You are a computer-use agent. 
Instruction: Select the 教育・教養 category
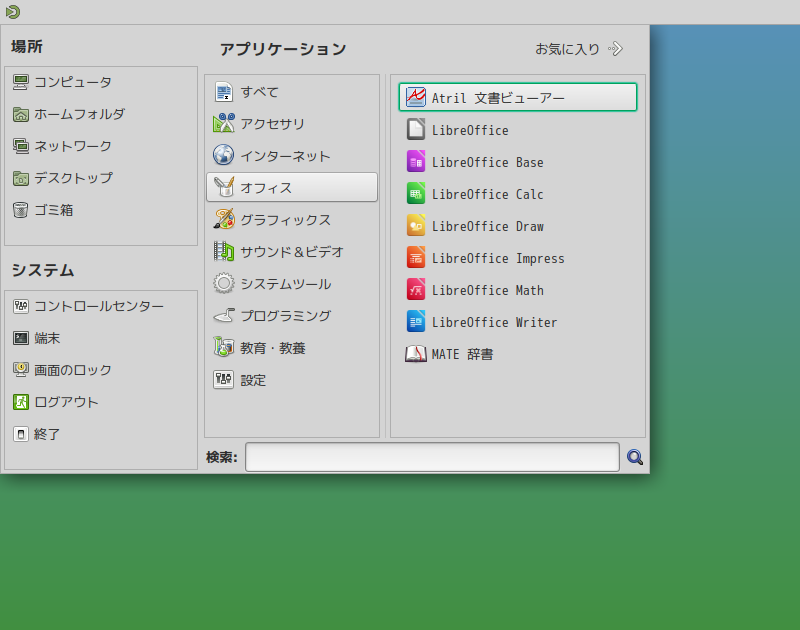[292, 348]
